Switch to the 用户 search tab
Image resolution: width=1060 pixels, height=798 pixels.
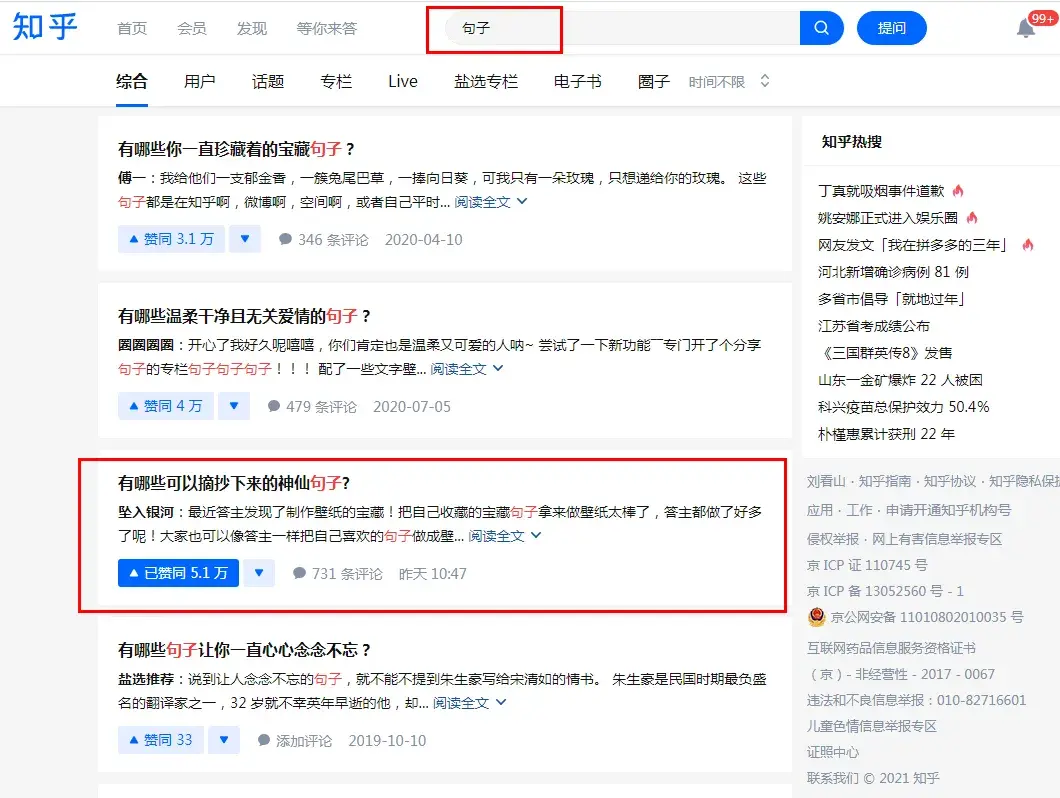coord(199,82)
